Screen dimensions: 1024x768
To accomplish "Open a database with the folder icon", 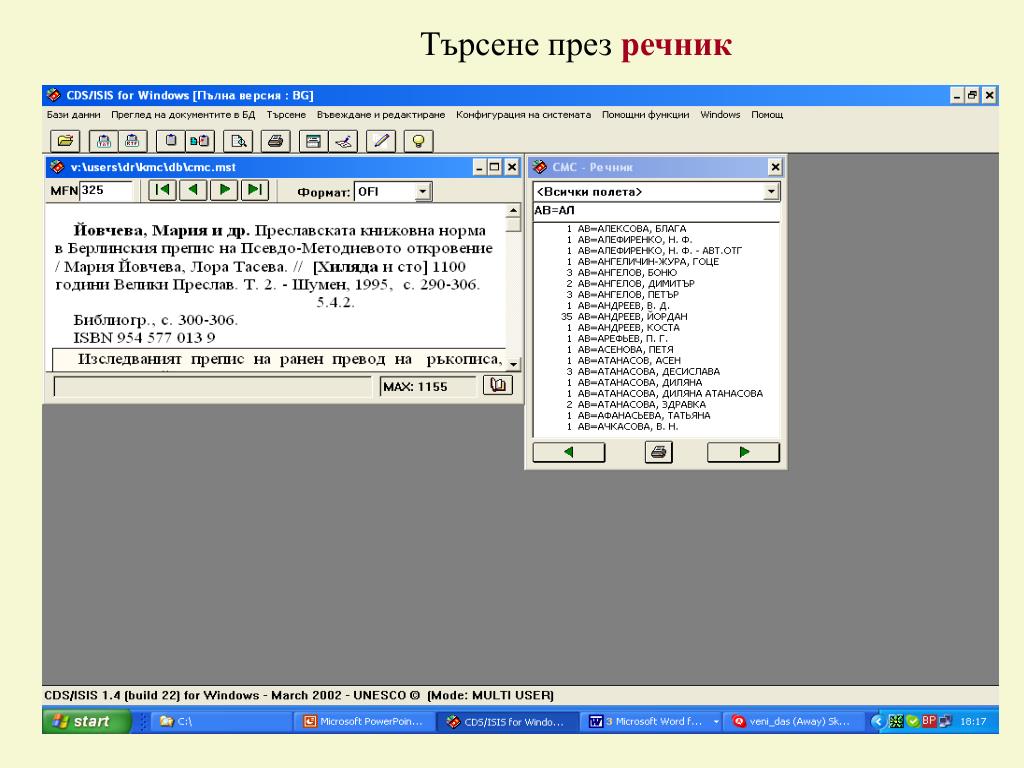I will pos(65,141).
